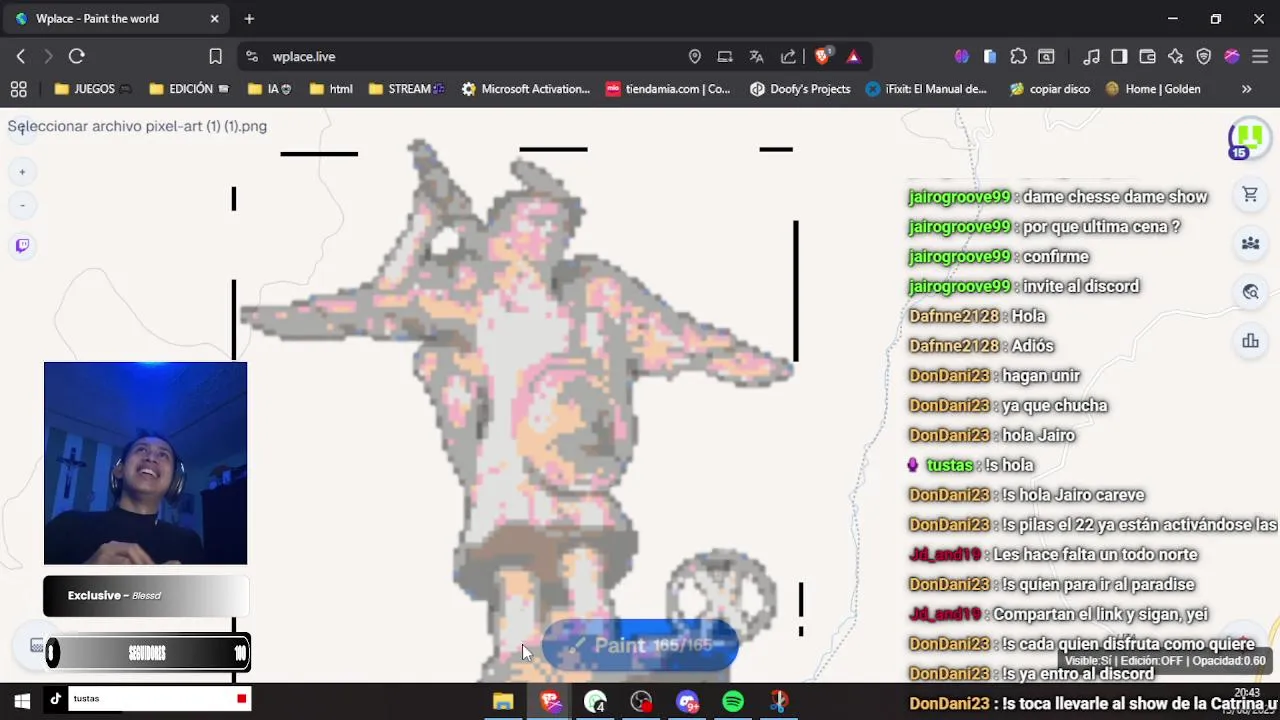Image resolution: width=1280 pixels, height=720 pixels.
Task: Zoom in with the map plus button
Action: (22, 172)
